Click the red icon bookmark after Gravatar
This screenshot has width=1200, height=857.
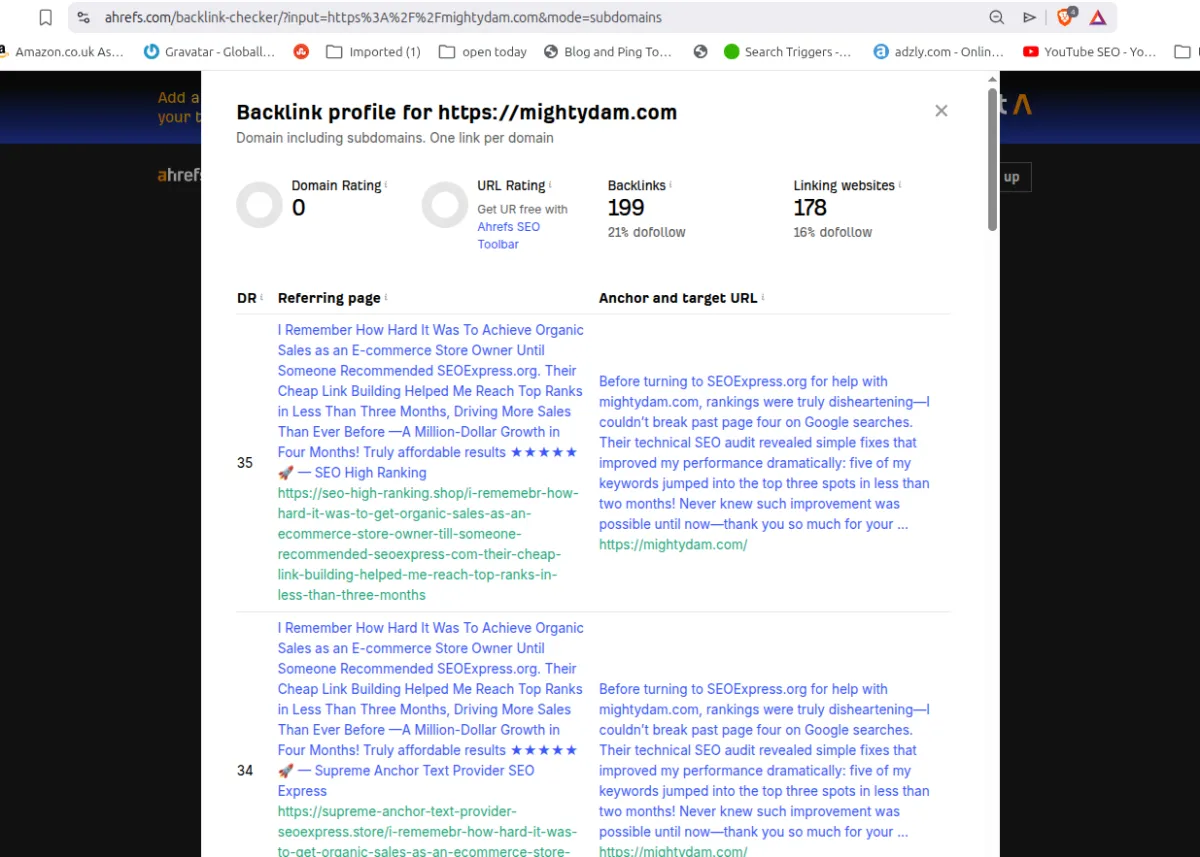(301, 52)
